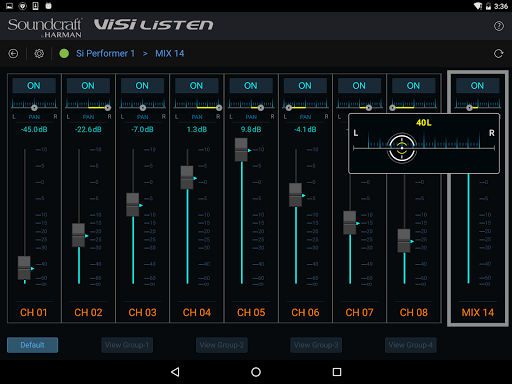Click the 40L pan popup crosshair
Image resolution: width=512 pixels, height=384 pixels.
pyautogui.click(x=402, y=148)
